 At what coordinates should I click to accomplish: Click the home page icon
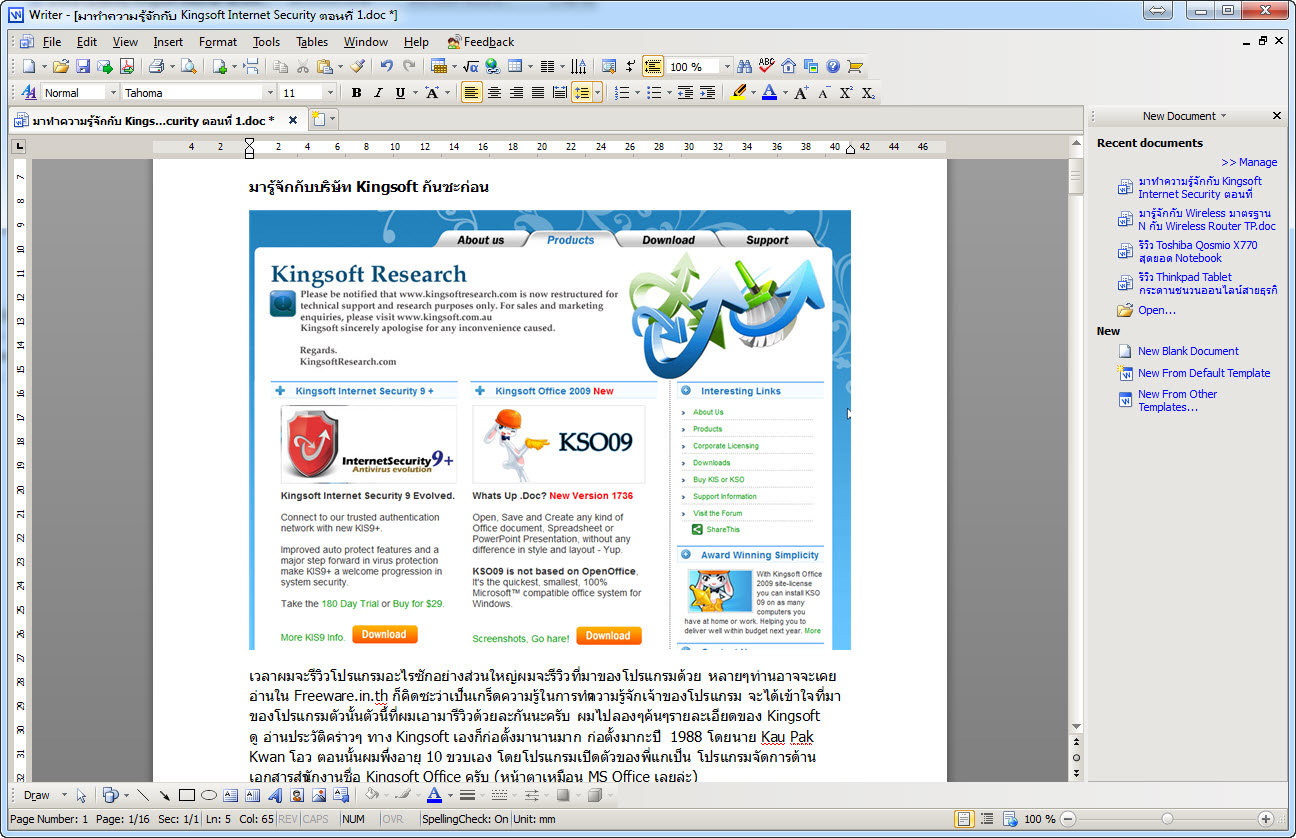point(788,67)
